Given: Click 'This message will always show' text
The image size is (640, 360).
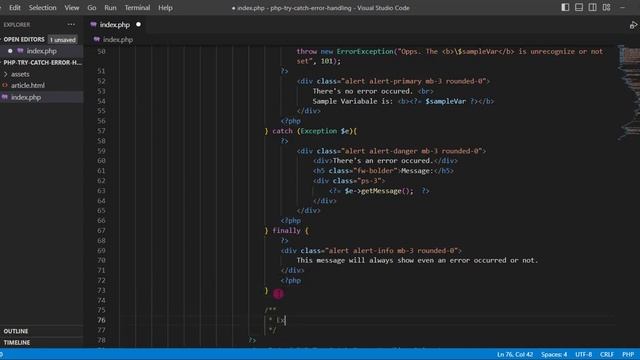Looking at the screenshot, I should coord(355,260).
